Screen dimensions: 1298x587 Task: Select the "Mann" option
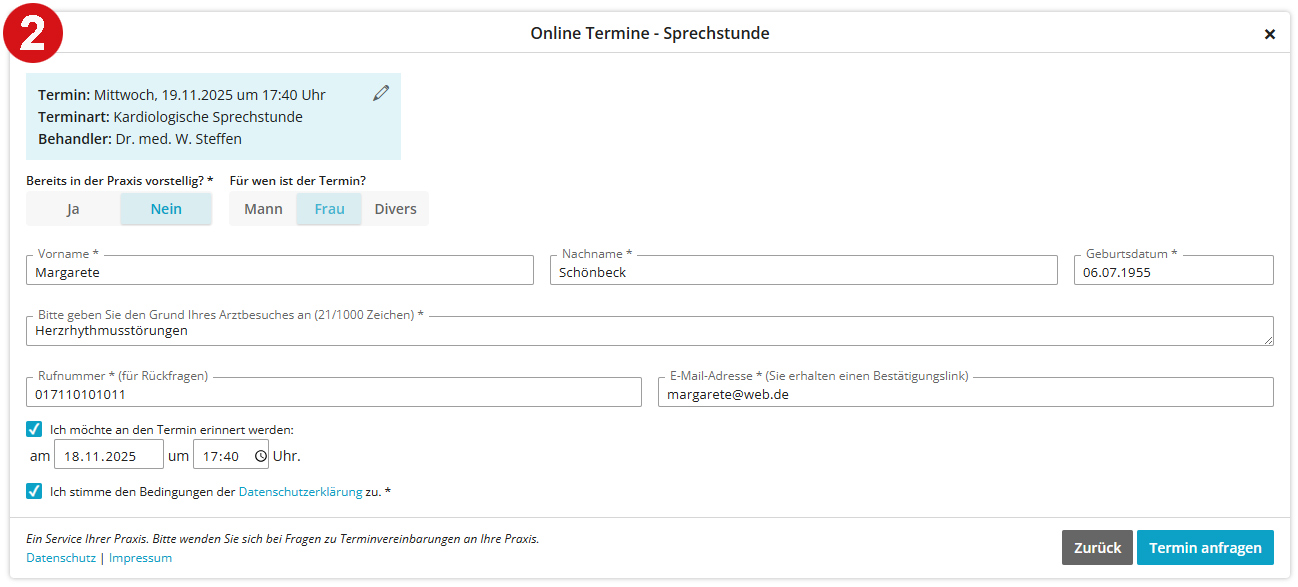pos(262,209)
